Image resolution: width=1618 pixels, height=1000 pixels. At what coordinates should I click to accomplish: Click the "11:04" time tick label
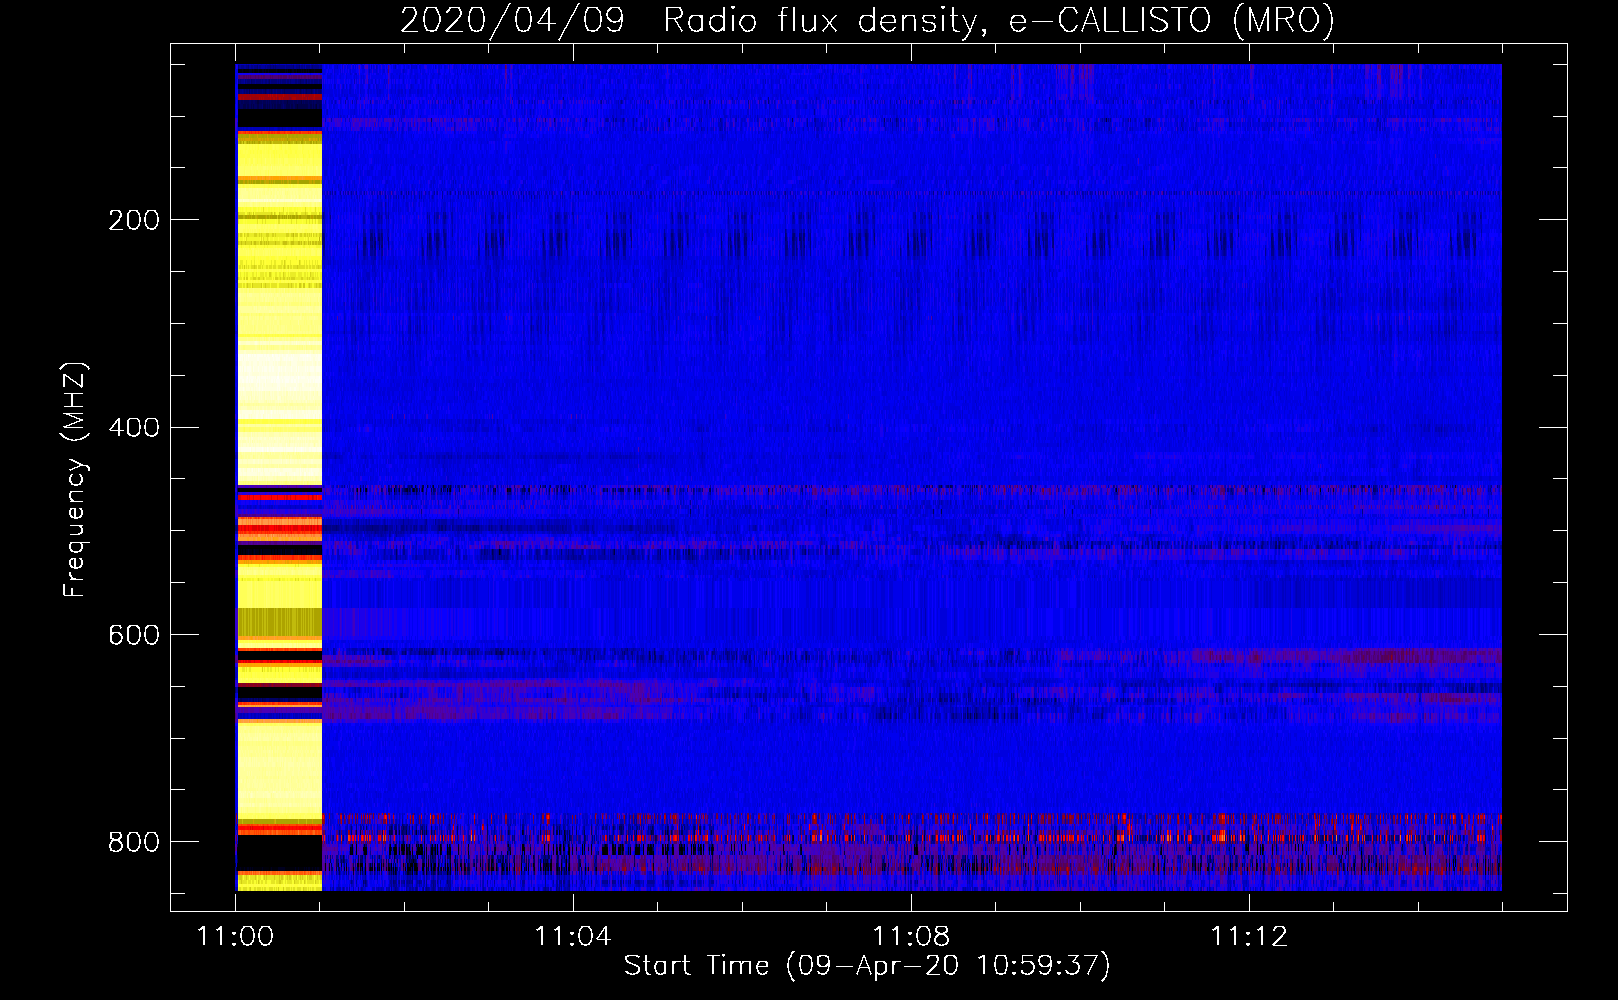(x=572, y=936)
